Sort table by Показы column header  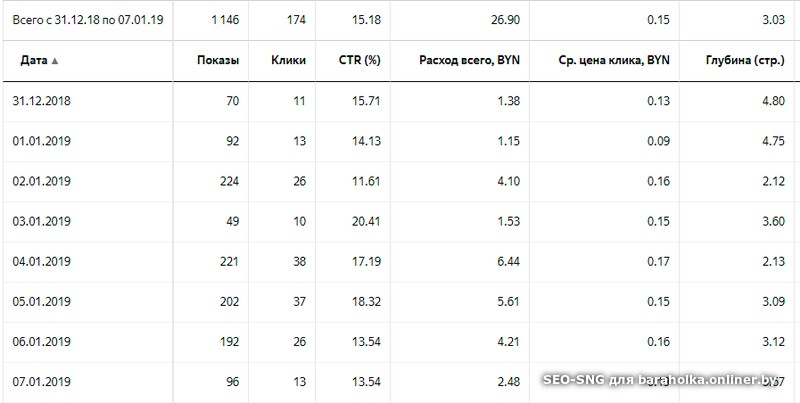[x=219, y=61]
